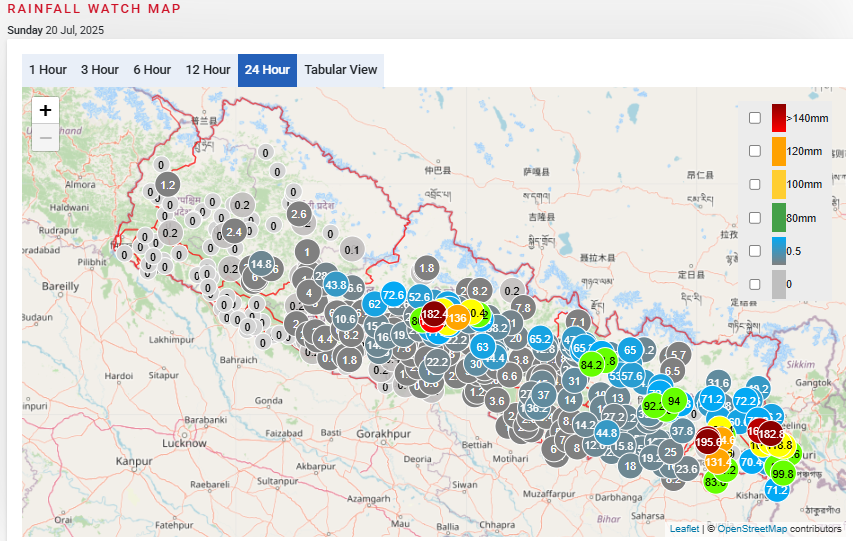Open the Leaflet attribution link

pyautogui.click(x=684, y=528)
